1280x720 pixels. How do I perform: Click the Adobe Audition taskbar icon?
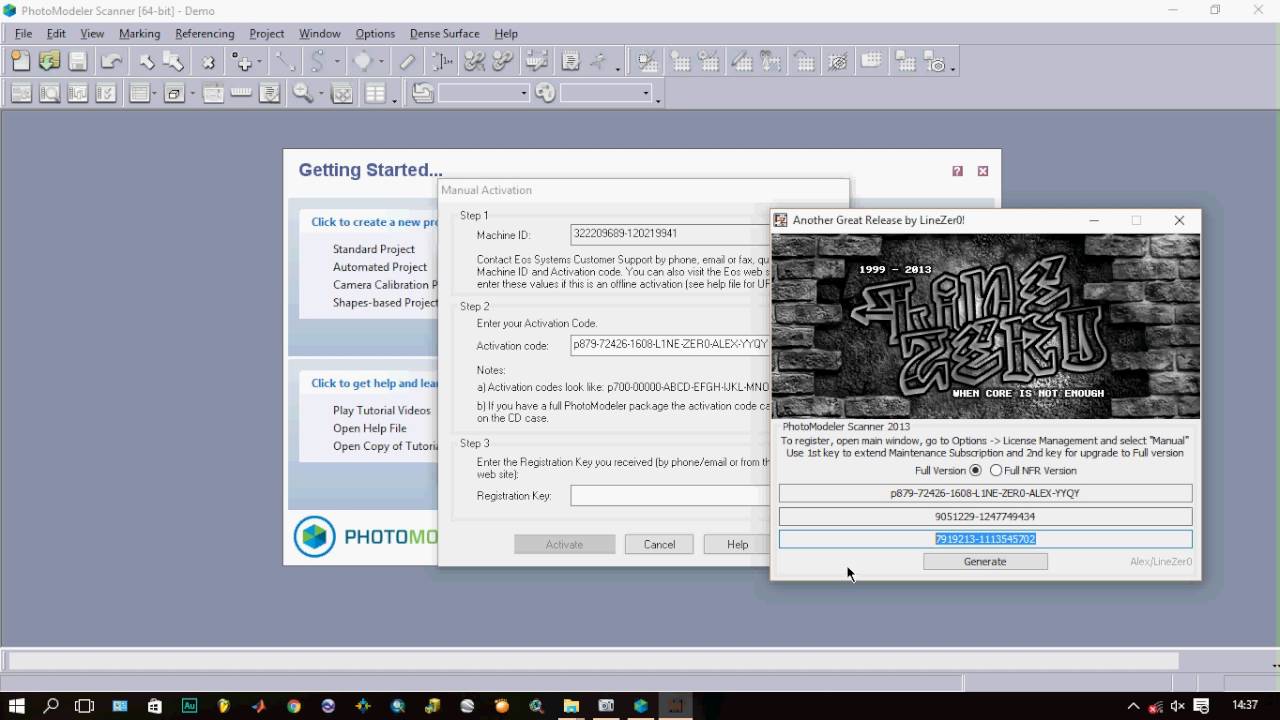pyautogui.click(x=189, y=706)
